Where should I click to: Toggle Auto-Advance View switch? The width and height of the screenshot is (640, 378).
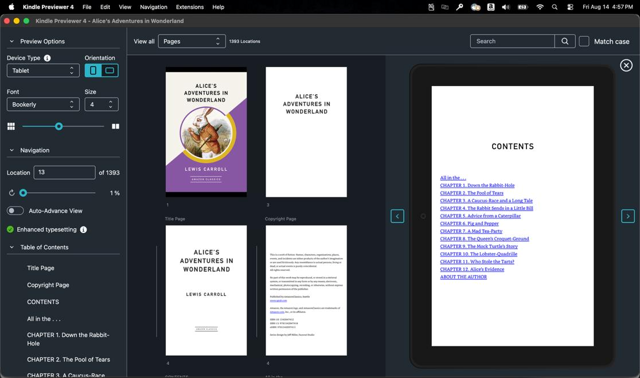click(15, 211)
